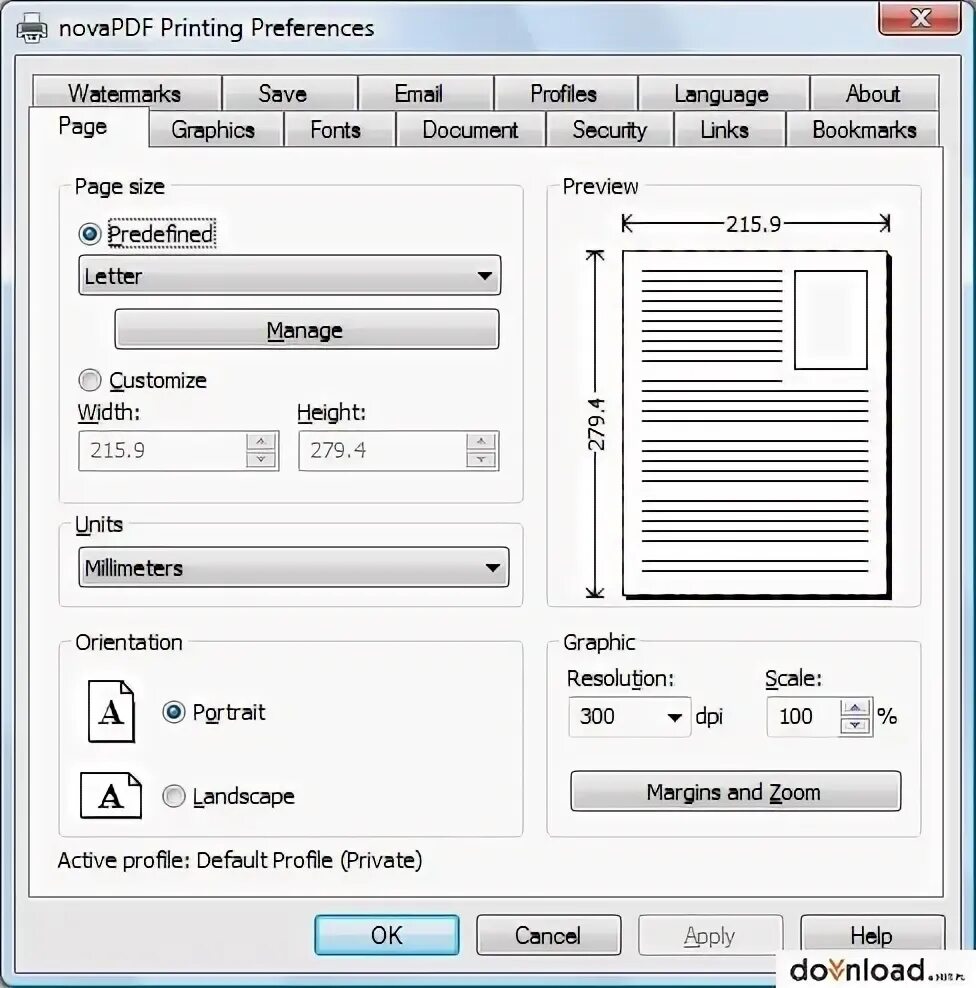Open the Bookmarks tab

[x=863, y=129]
